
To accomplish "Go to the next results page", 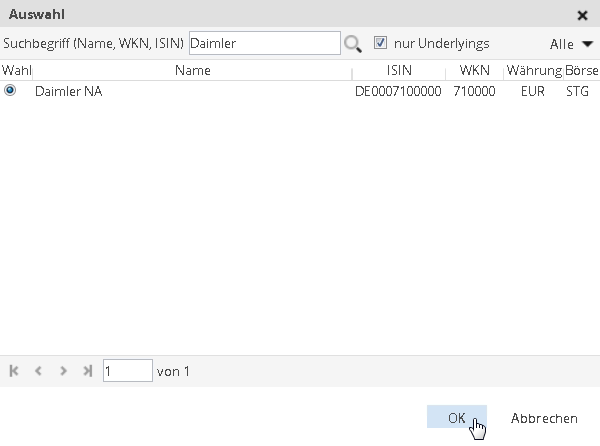I will click(x=64, y=371).
